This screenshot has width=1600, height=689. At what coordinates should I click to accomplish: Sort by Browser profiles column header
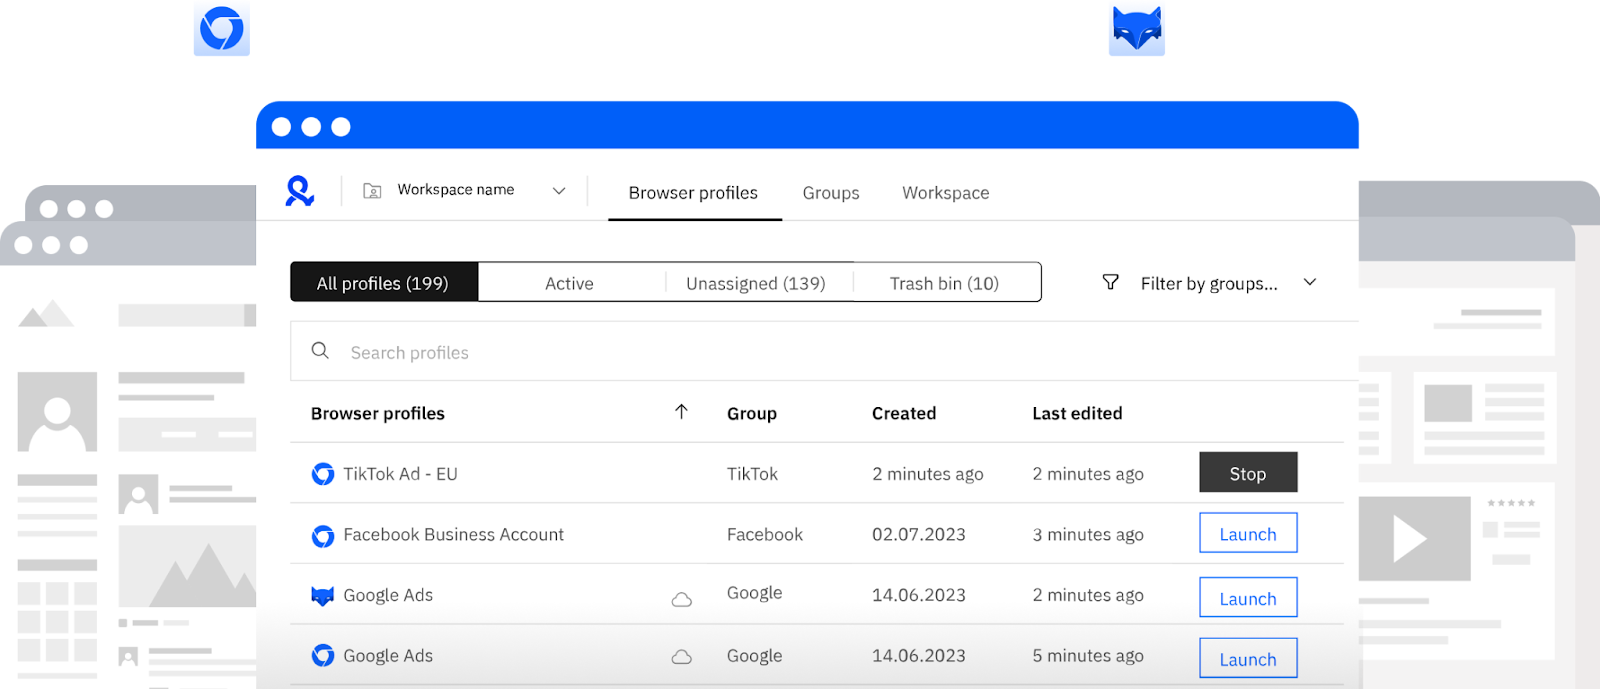[x=378, y=414]
